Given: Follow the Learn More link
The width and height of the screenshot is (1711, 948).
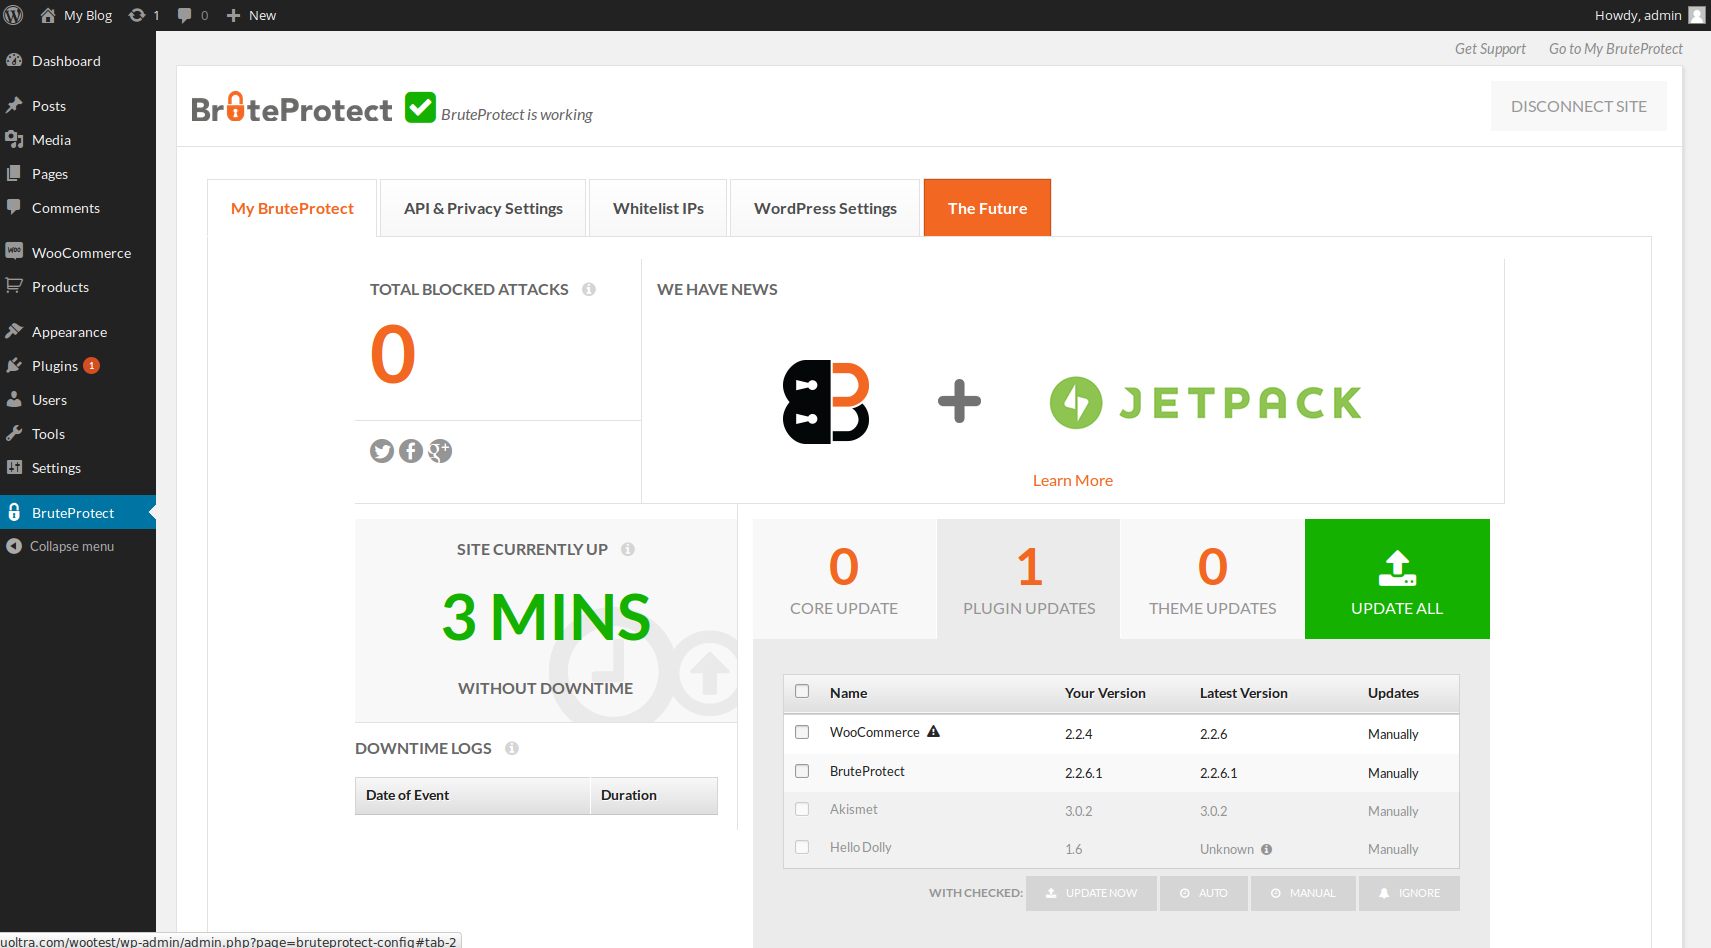Looking at the screenshot, I should coord(1073,481).
